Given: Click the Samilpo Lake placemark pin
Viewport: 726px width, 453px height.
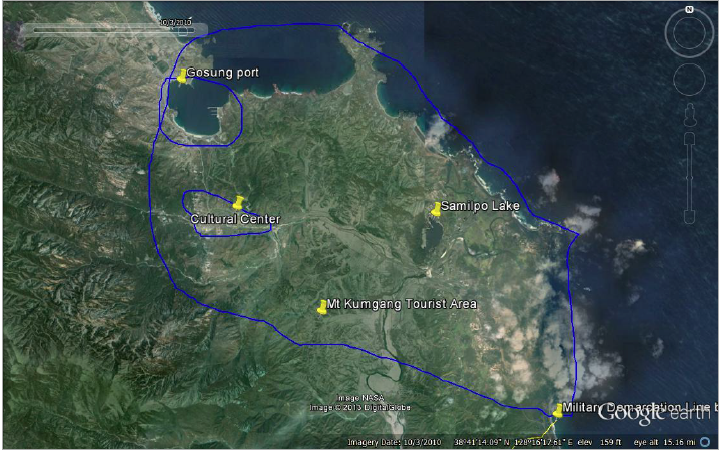Looking at the screenshot, I should (x=437, y=208).
